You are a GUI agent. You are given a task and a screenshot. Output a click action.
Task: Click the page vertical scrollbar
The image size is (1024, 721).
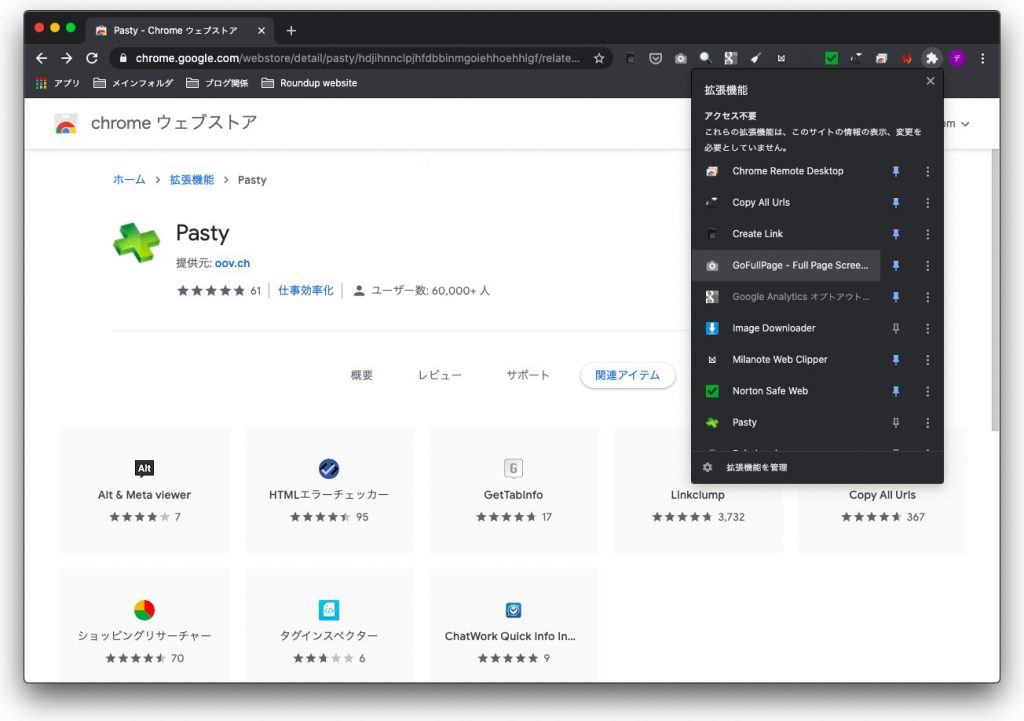tap(995, 289)
